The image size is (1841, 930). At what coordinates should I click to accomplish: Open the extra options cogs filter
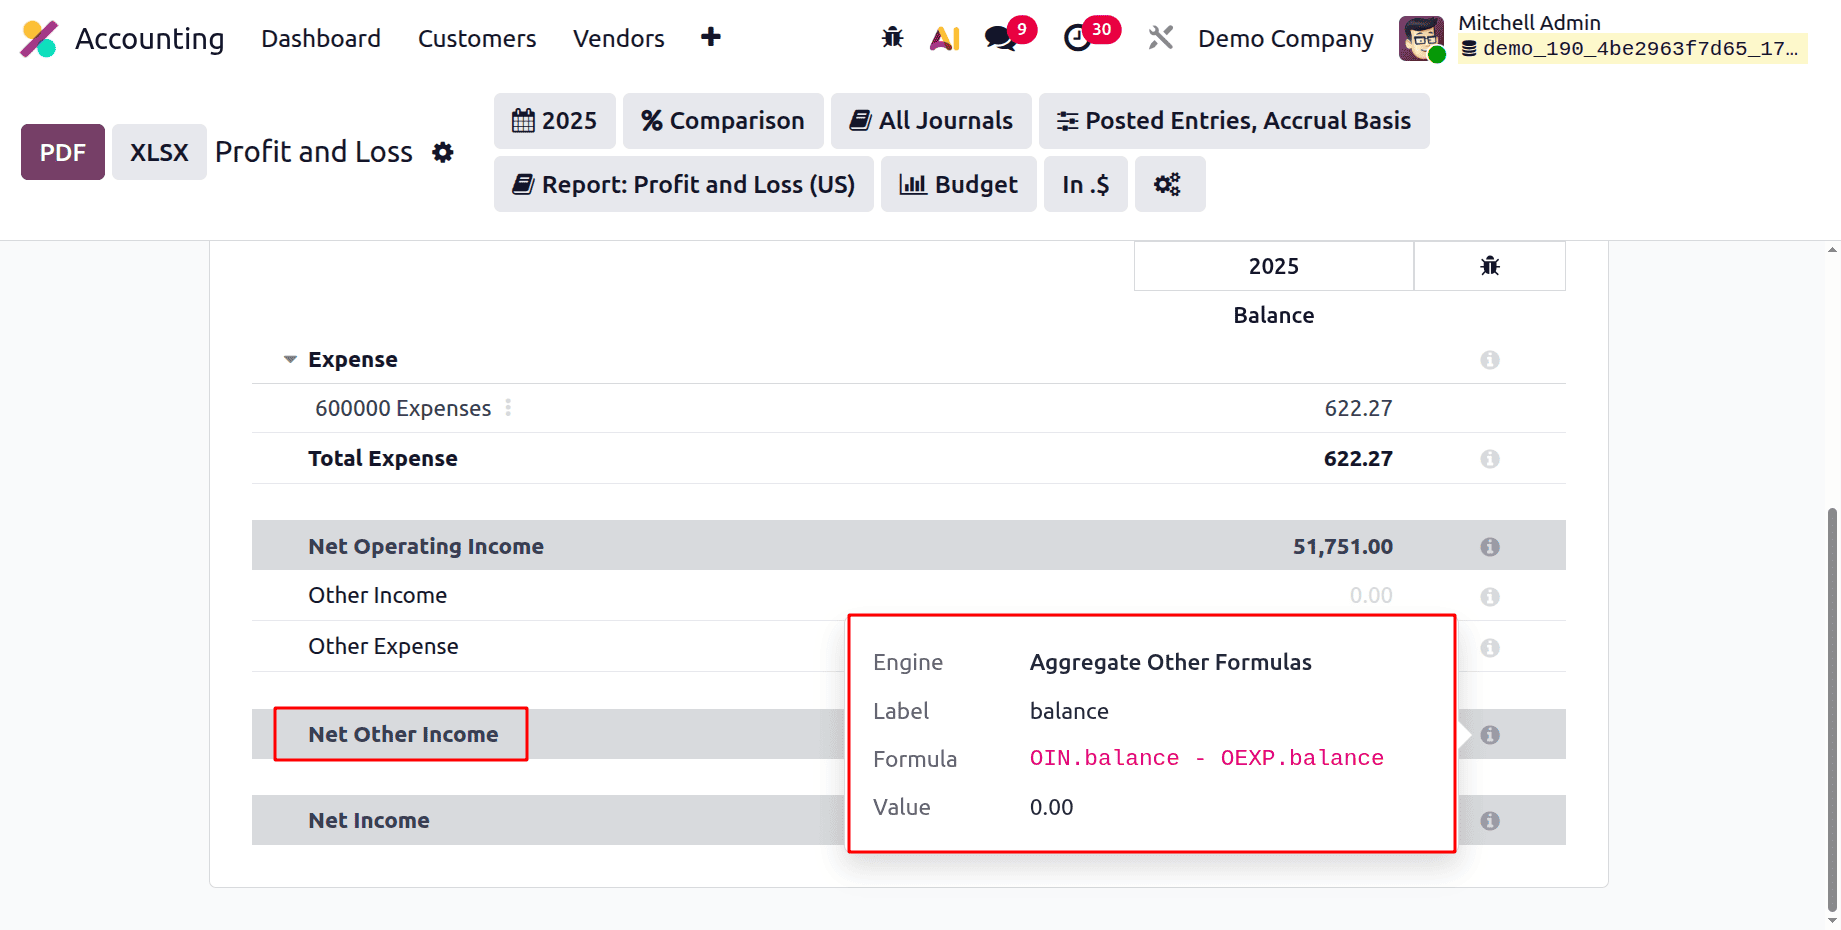(1169, 184)
